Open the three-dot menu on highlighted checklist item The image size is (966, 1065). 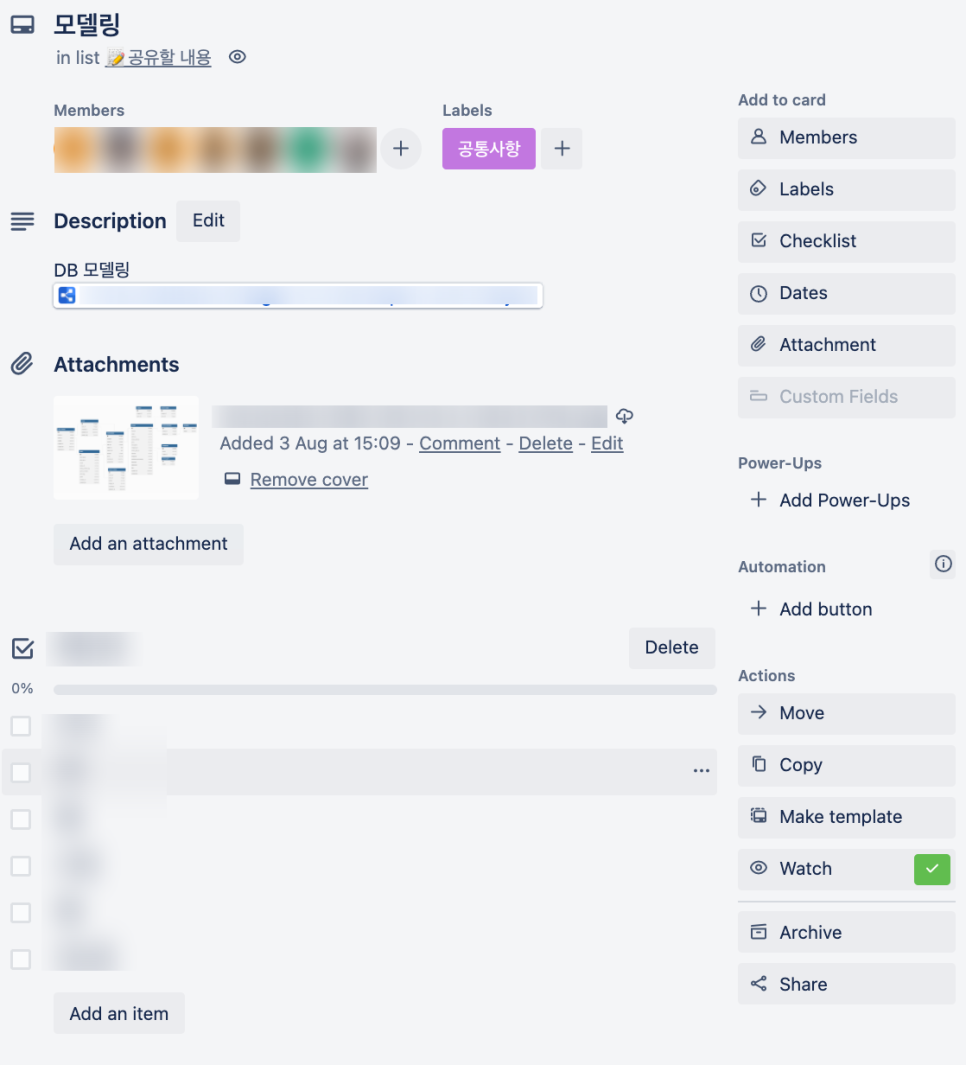pos(701,770)
